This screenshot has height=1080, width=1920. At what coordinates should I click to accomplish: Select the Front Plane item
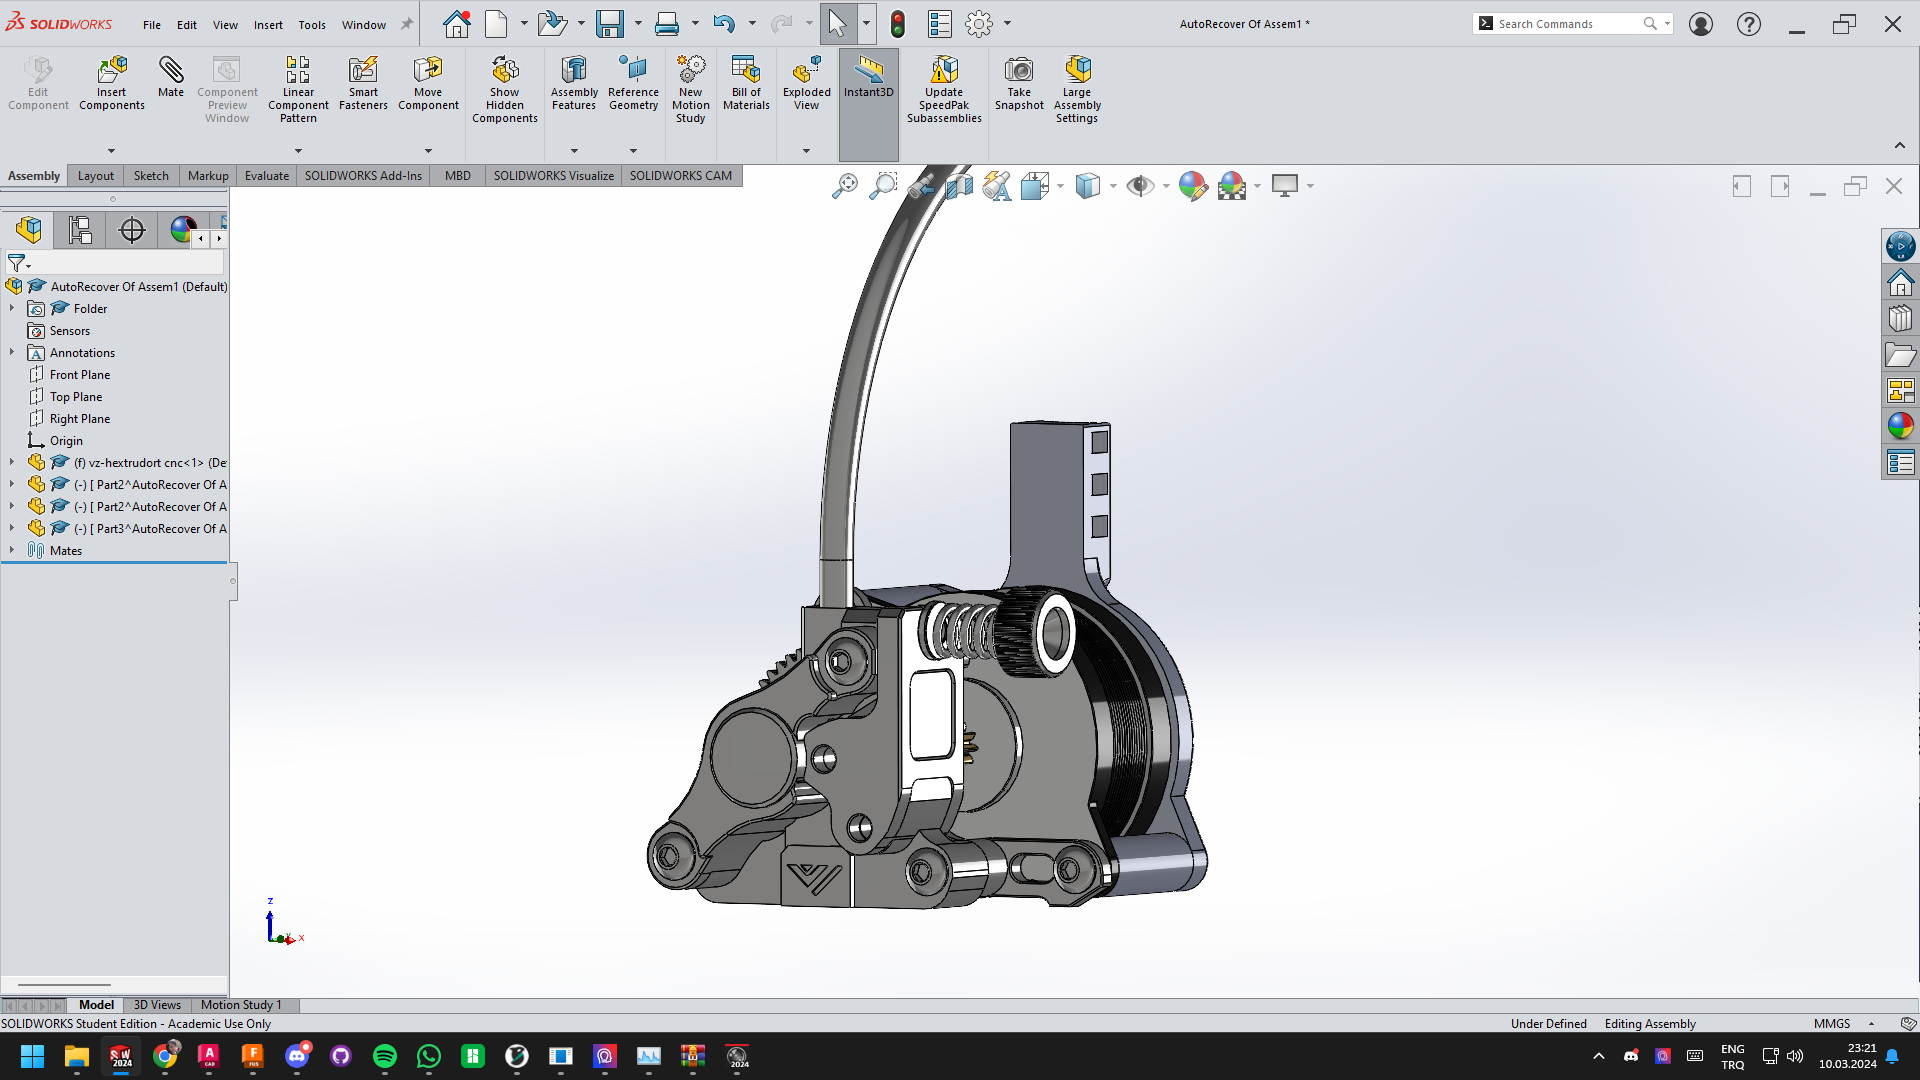click(80, 374)
